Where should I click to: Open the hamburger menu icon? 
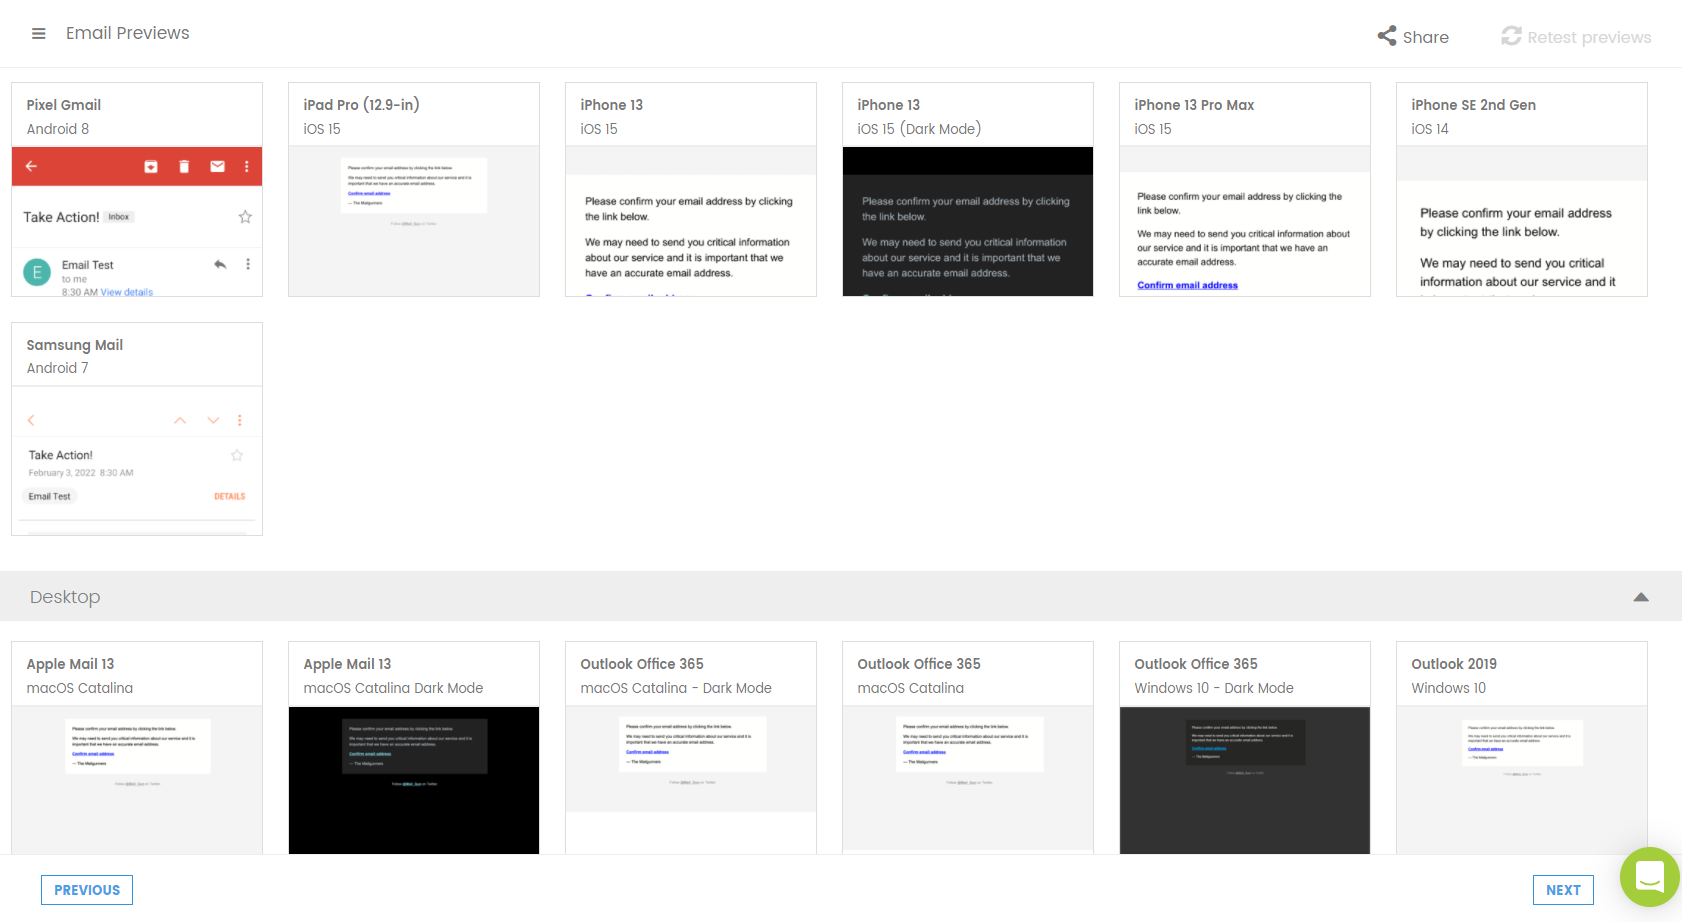pyautogui.click(x=39, y=33)
